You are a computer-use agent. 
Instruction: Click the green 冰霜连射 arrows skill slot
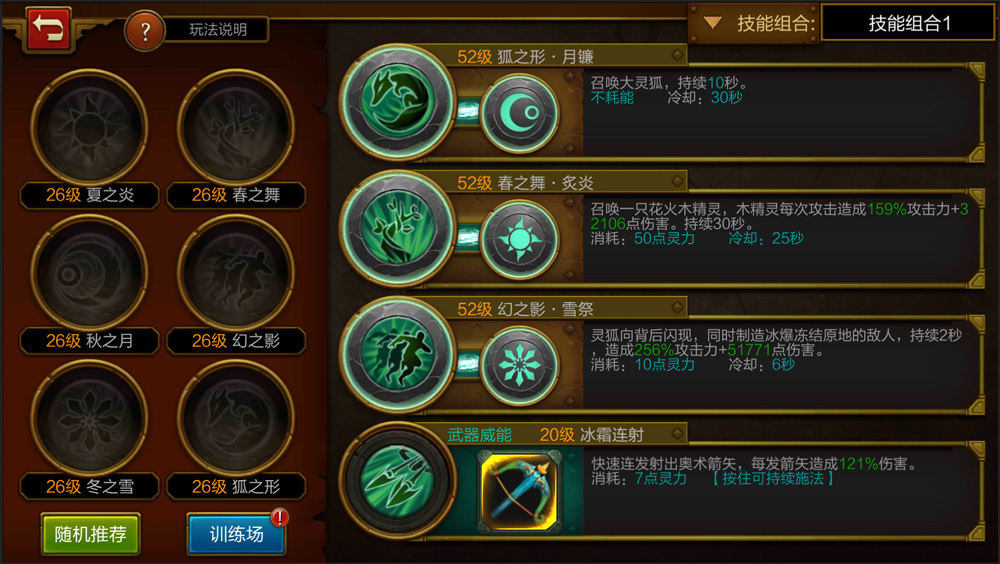point(398,479)
